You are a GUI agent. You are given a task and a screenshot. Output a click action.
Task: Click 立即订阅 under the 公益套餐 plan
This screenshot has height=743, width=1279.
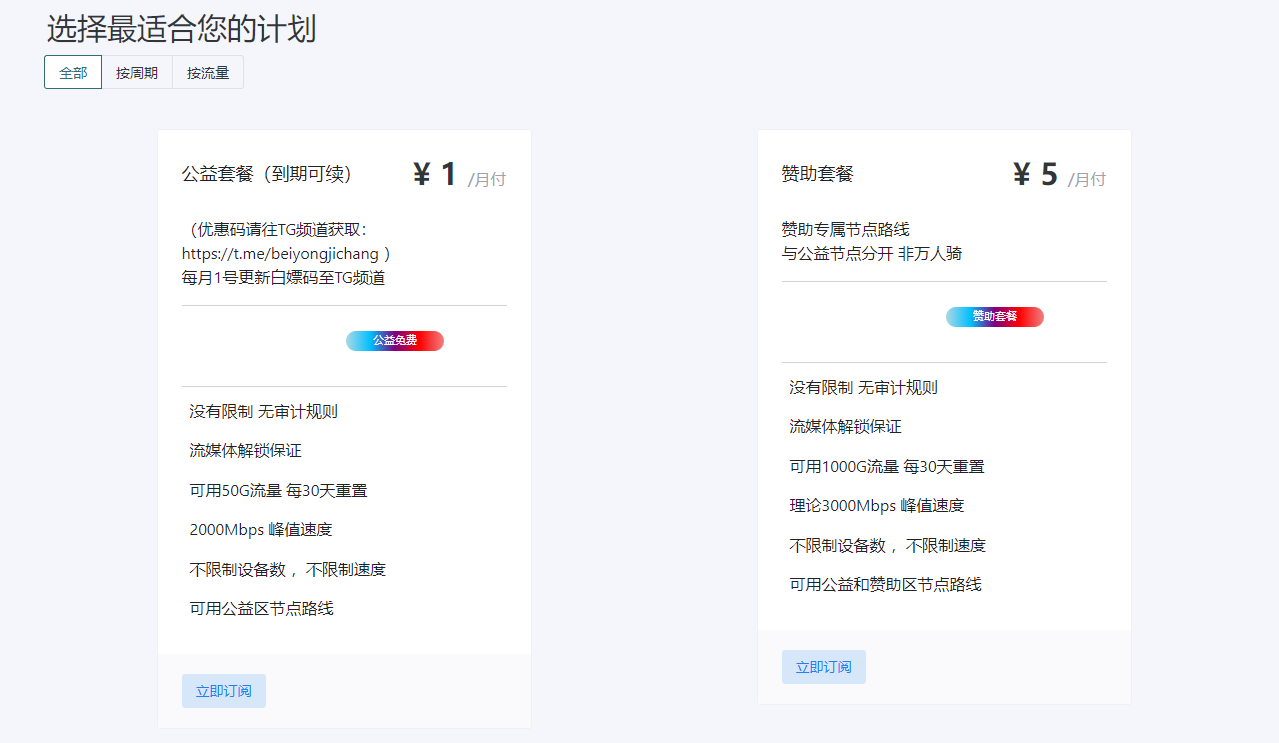(224, 691)
